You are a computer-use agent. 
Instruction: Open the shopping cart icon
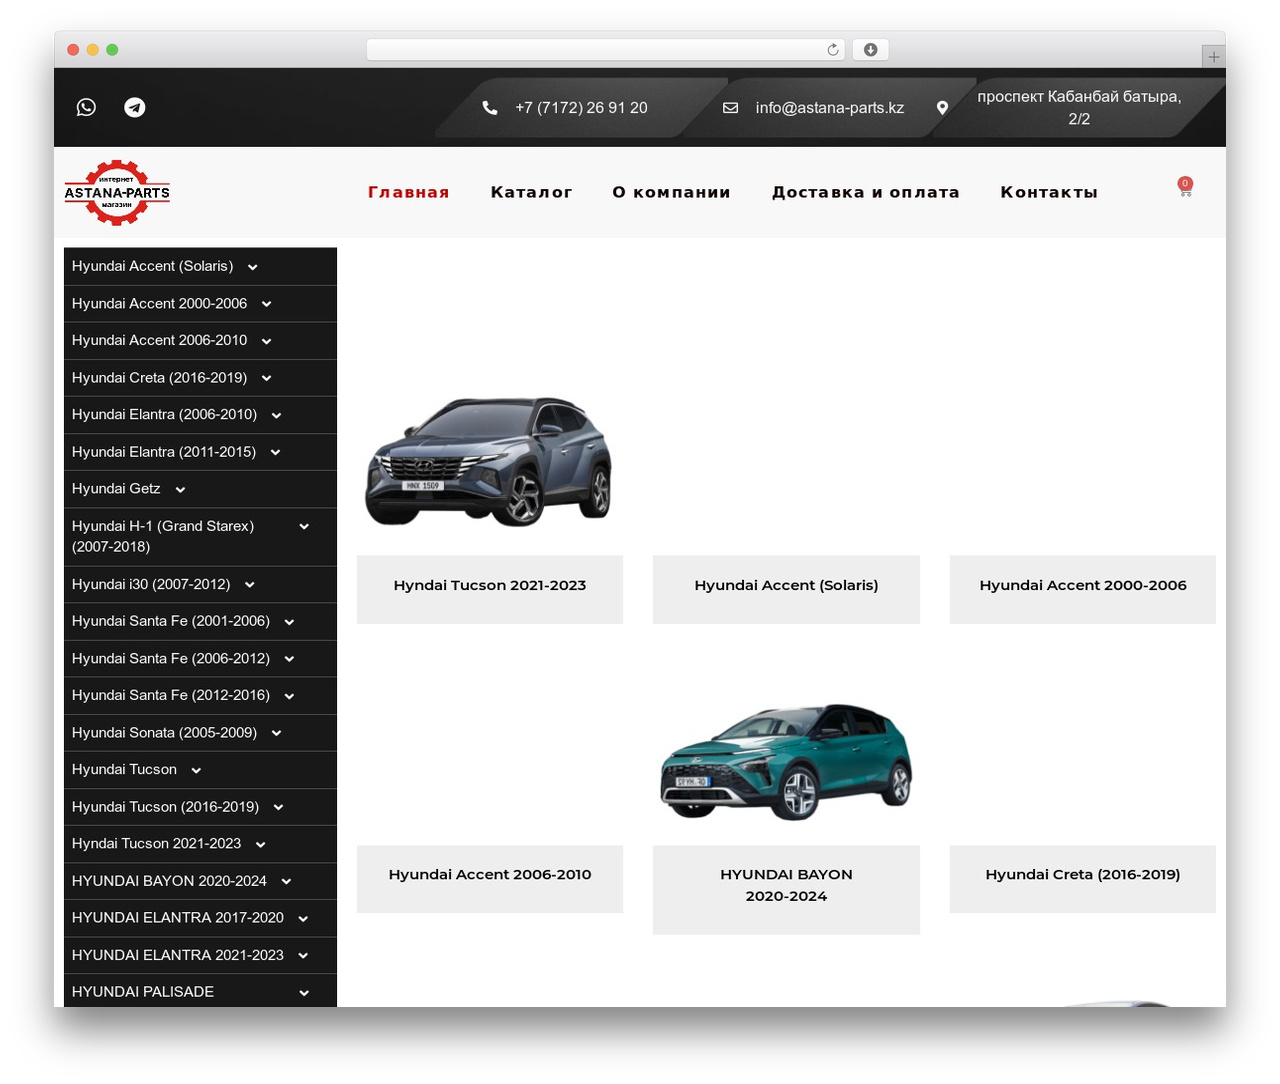1185,188
